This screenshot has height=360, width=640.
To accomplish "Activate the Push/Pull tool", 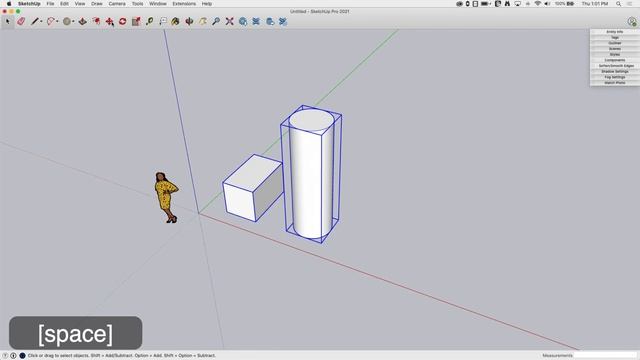I will [83, 21].
